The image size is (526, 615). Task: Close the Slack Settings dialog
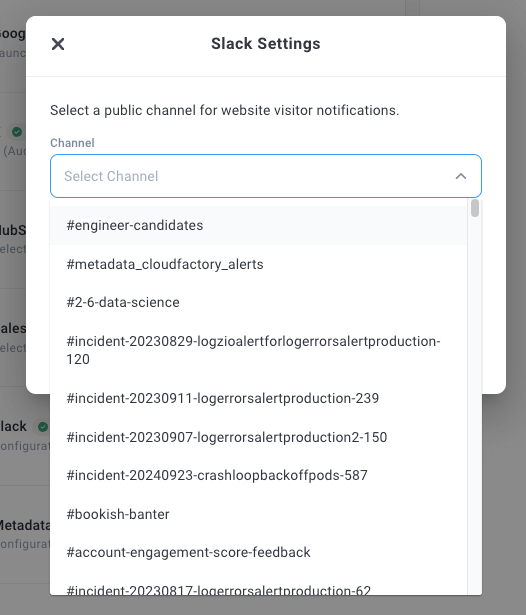58,44
